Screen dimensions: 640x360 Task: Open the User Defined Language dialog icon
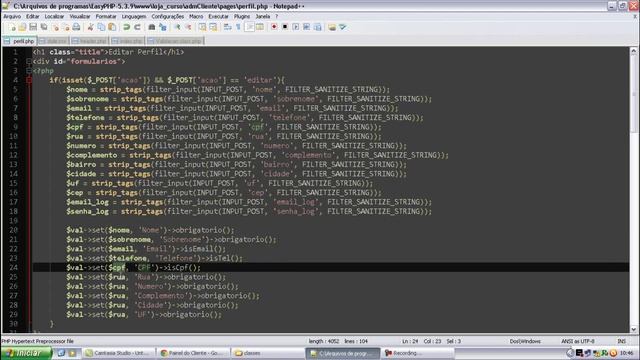tap(260, 27)
